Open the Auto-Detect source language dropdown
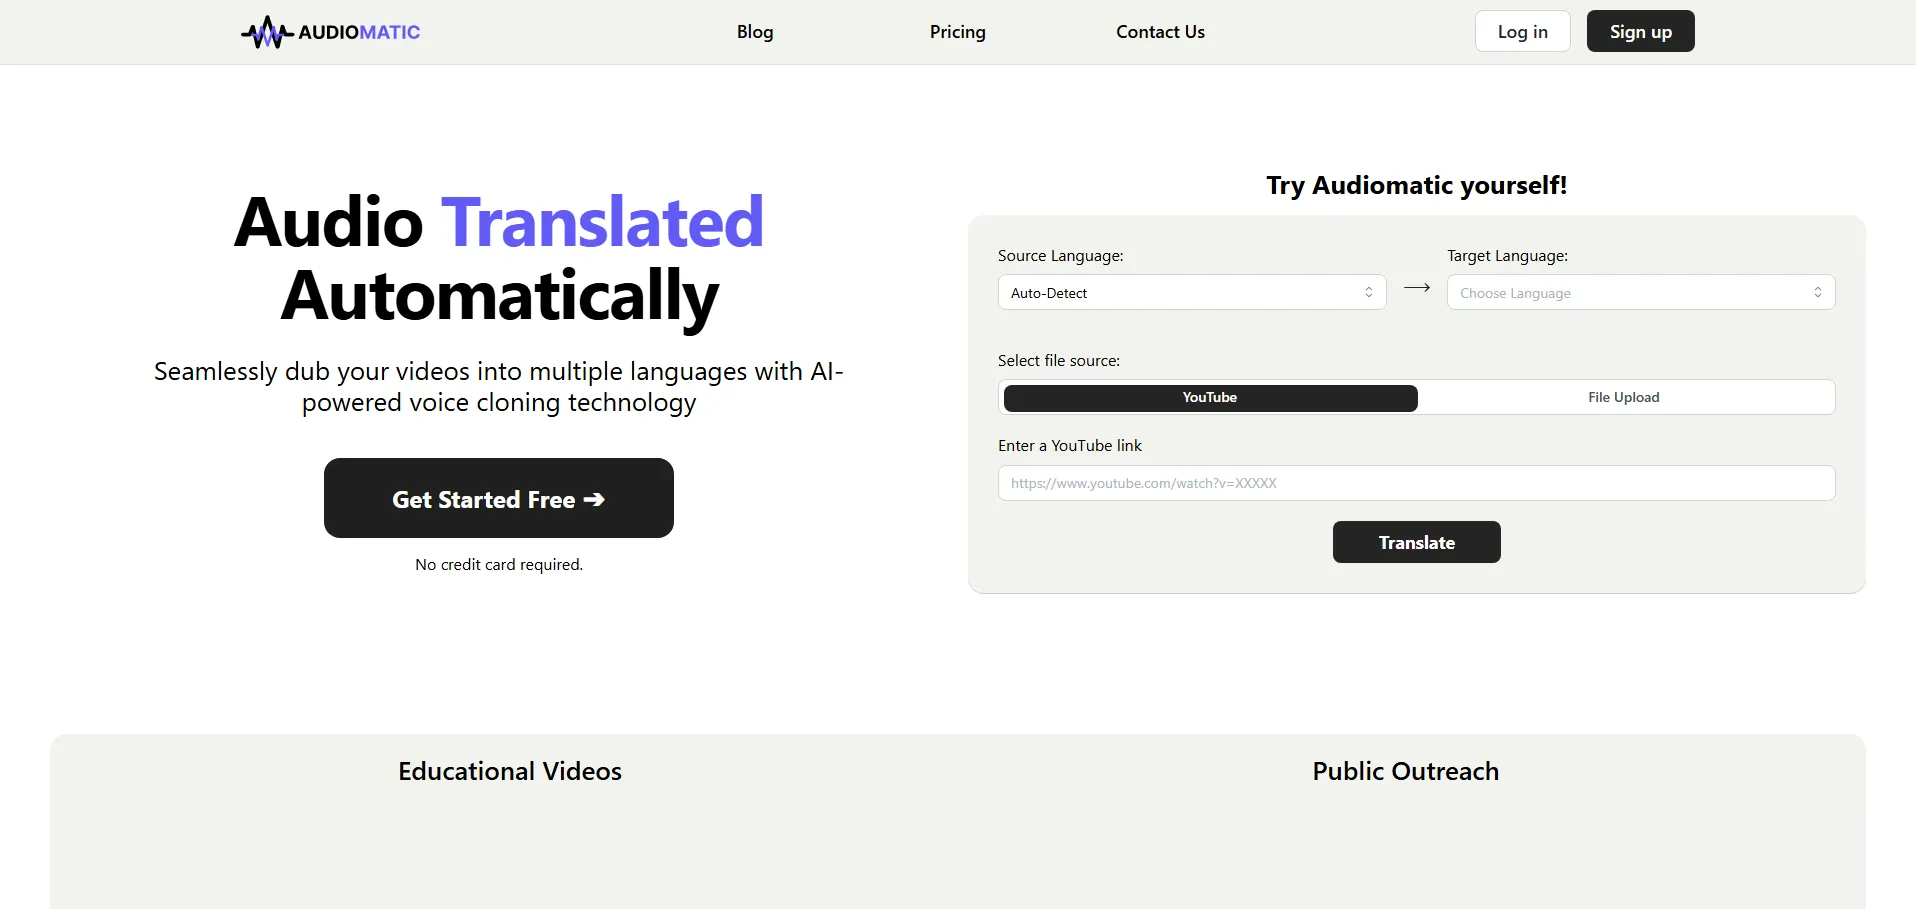Image resolution: width=1916 pixels, height=909 pixels. pos(1180,293)
